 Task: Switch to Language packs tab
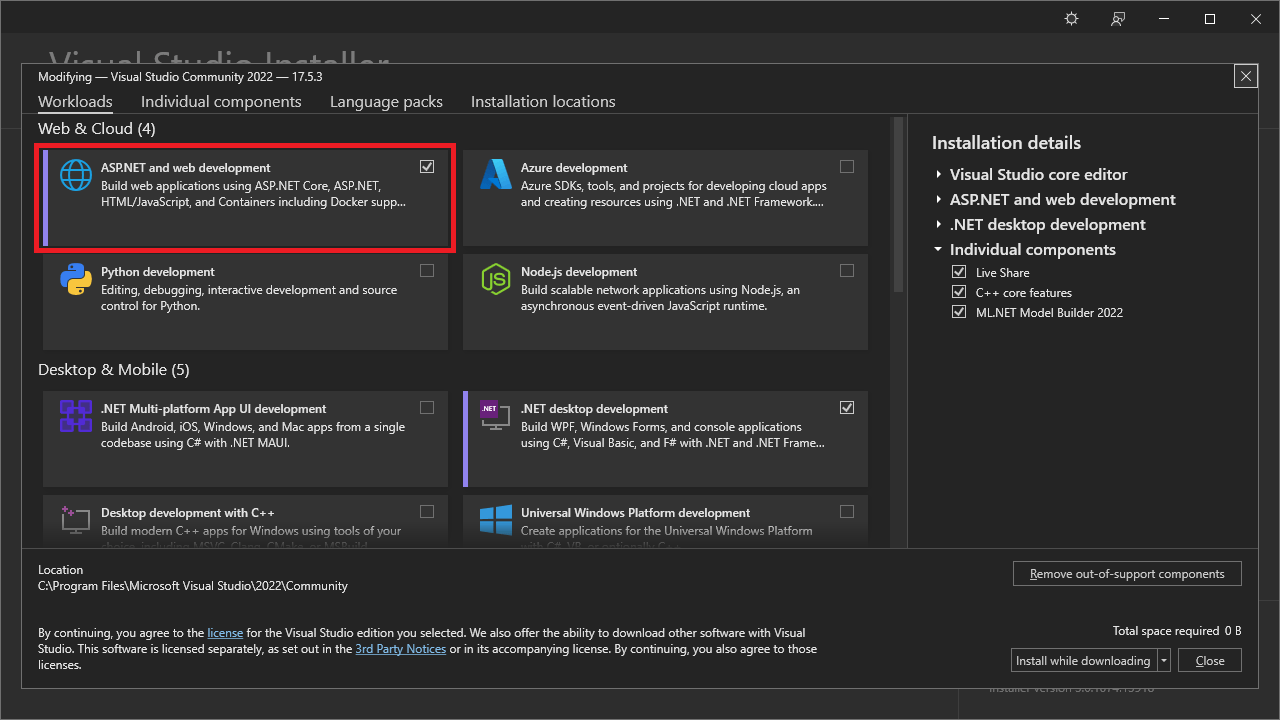386,101
